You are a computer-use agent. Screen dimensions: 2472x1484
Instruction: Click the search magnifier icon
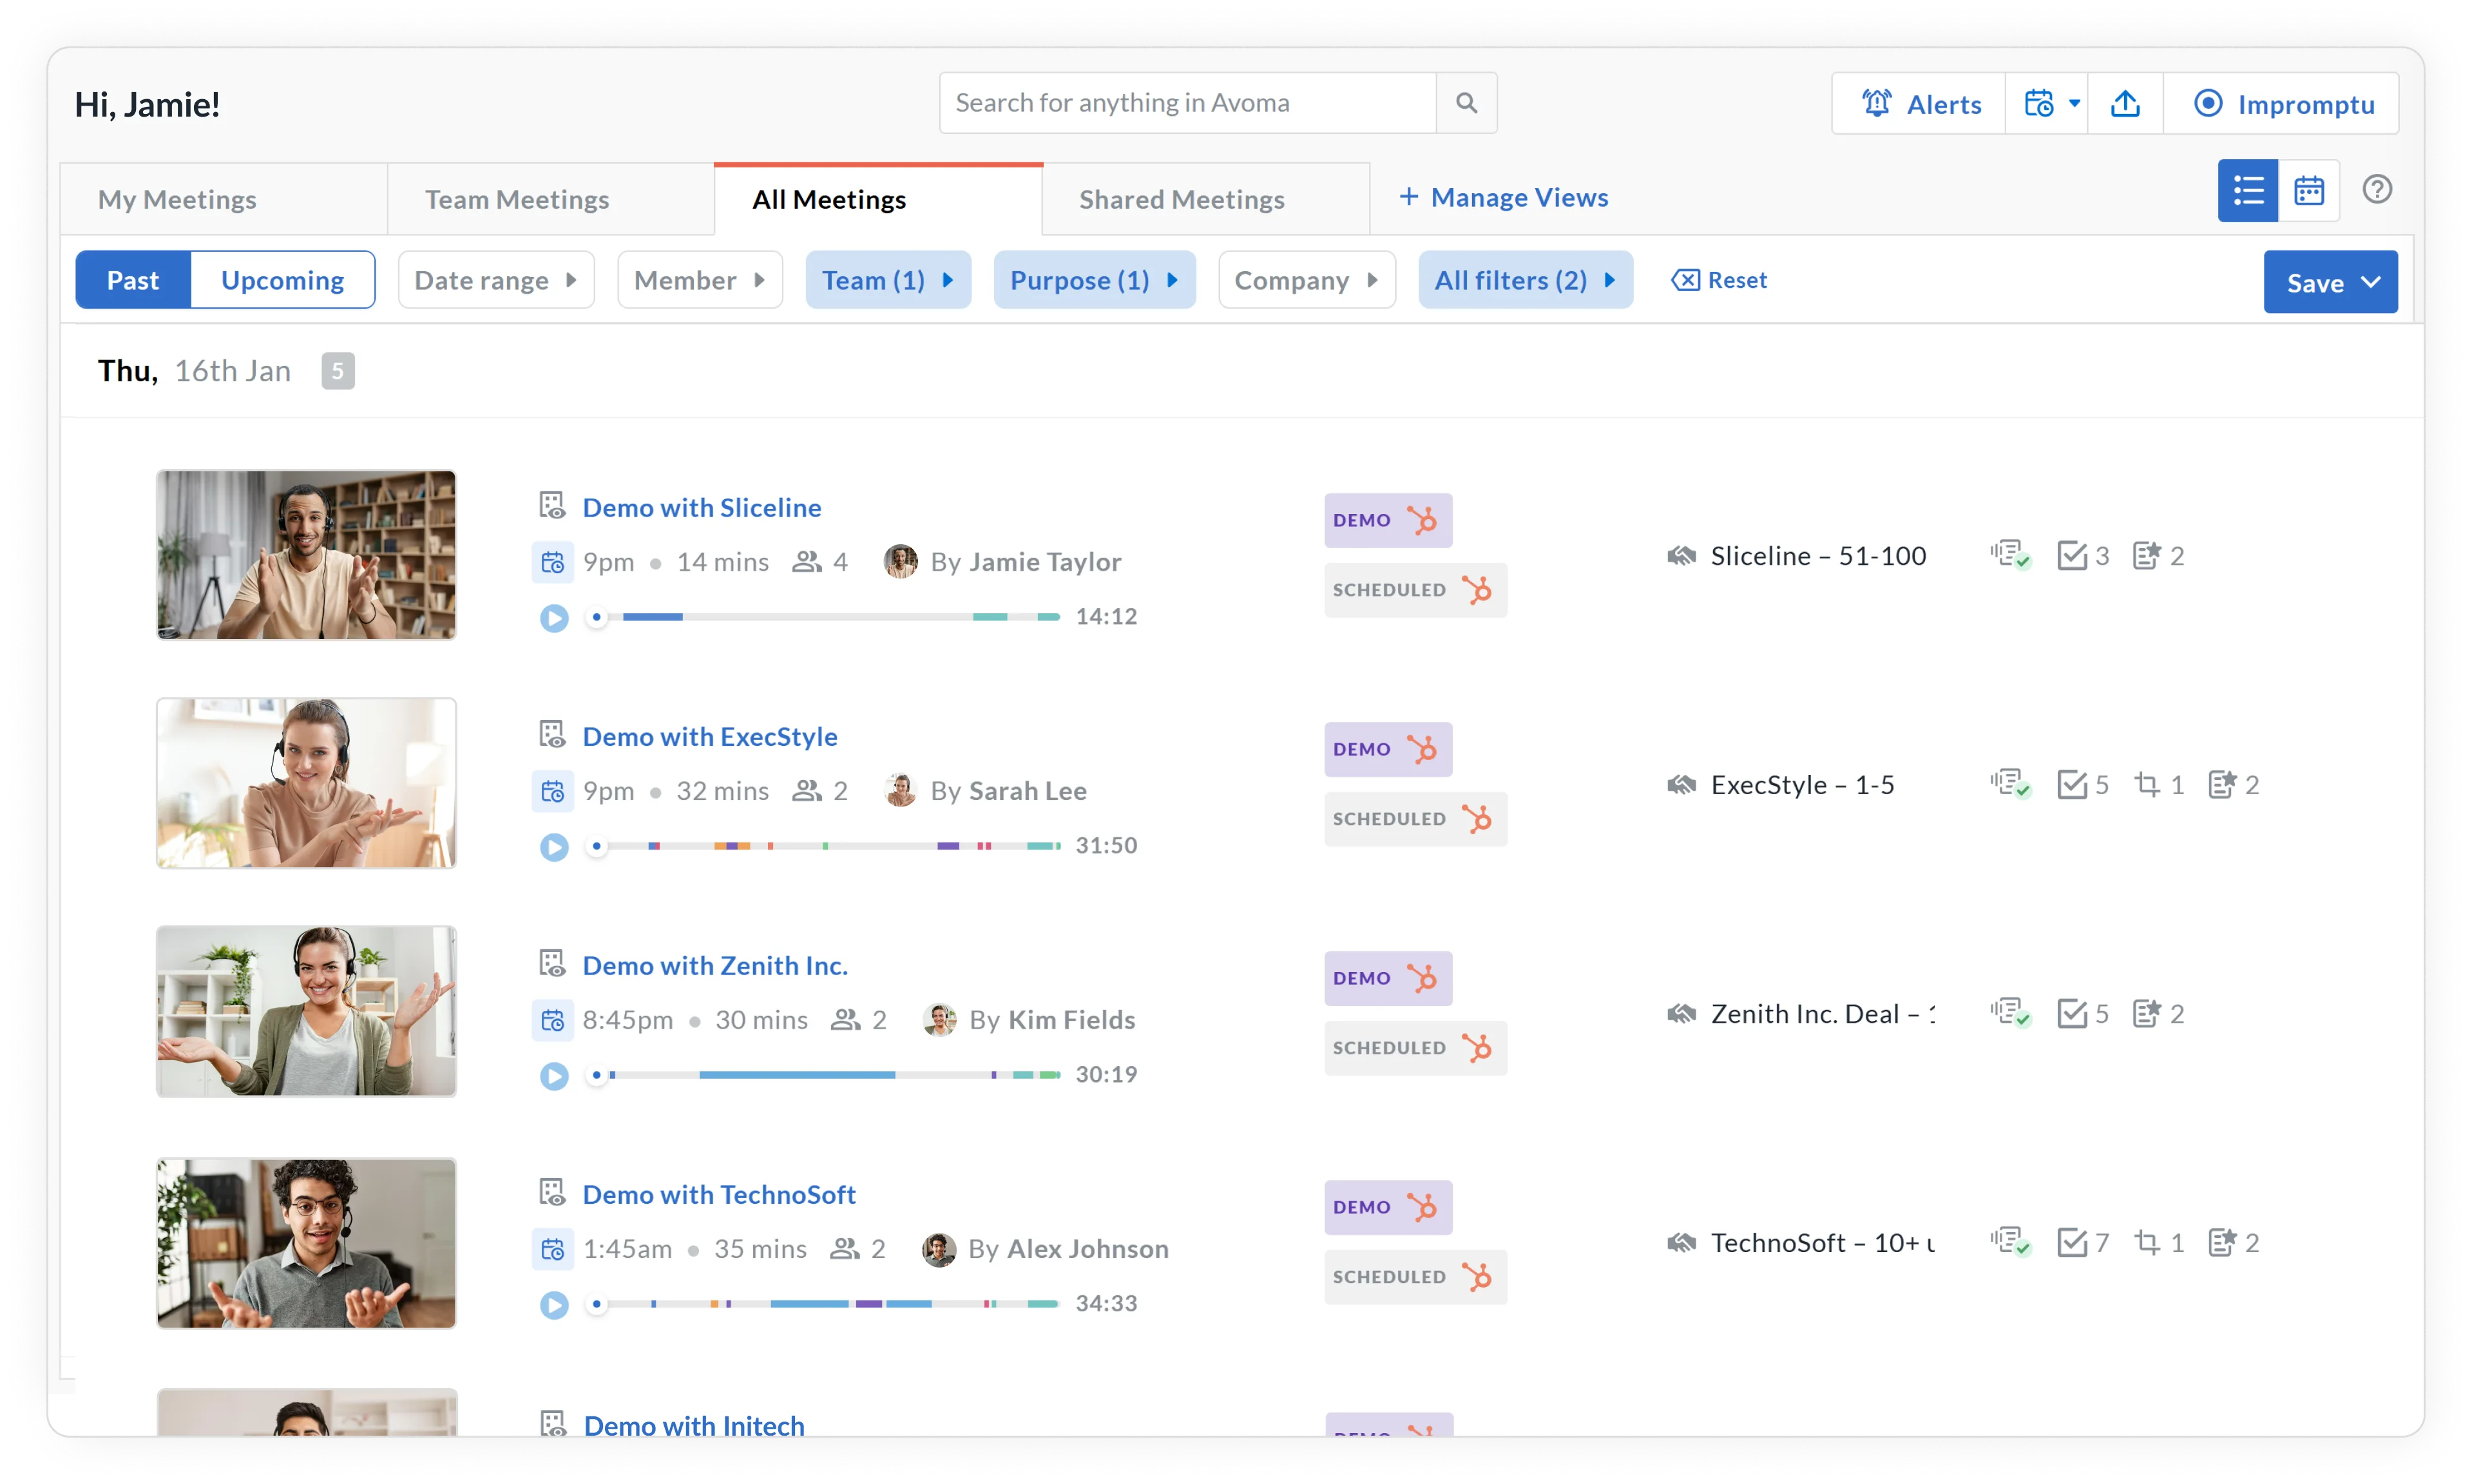tap(1466, 103)
